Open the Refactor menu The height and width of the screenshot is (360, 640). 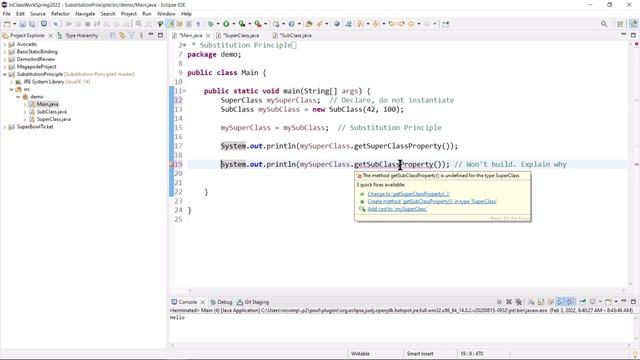tap(60, 13)
